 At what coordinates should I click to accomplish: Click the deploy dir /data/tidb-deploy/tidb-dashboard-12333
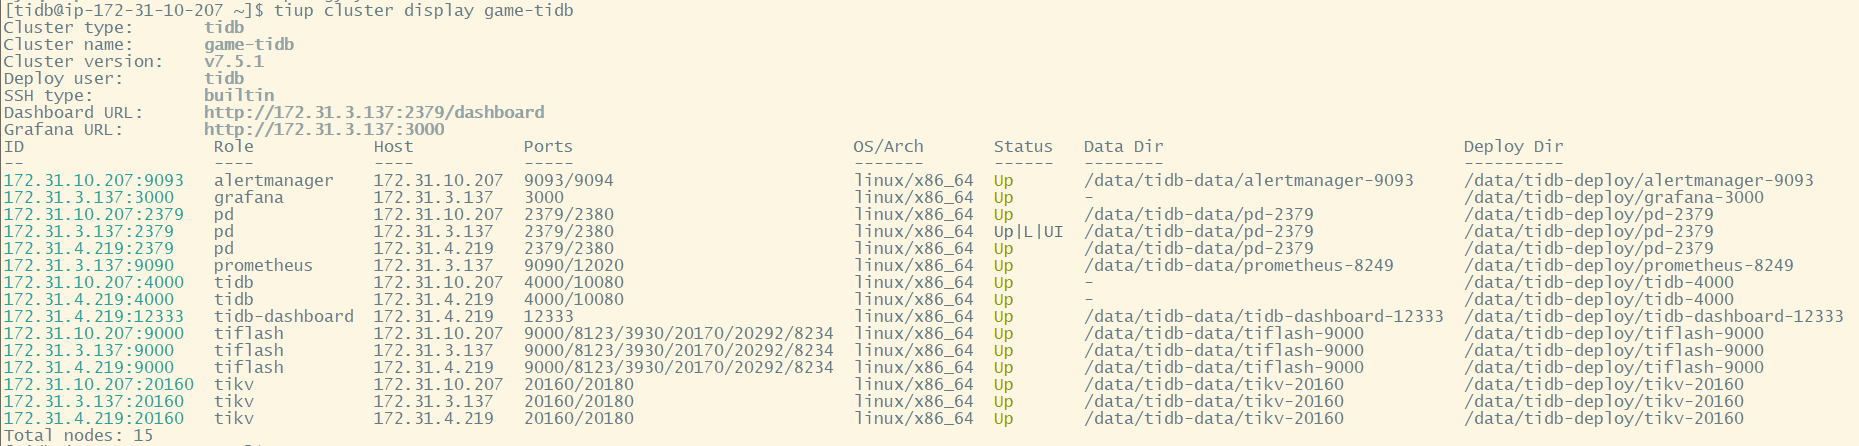pos(1654,316)
